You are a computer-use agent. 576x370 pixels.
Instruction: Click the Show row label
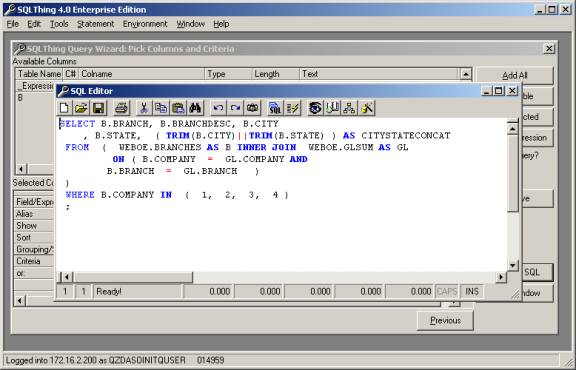[26, 226]
